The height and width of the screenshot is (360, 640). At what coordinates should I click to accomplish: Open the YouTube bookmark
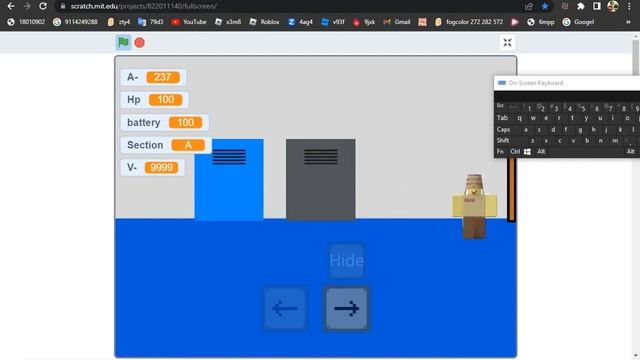[189, 22]
